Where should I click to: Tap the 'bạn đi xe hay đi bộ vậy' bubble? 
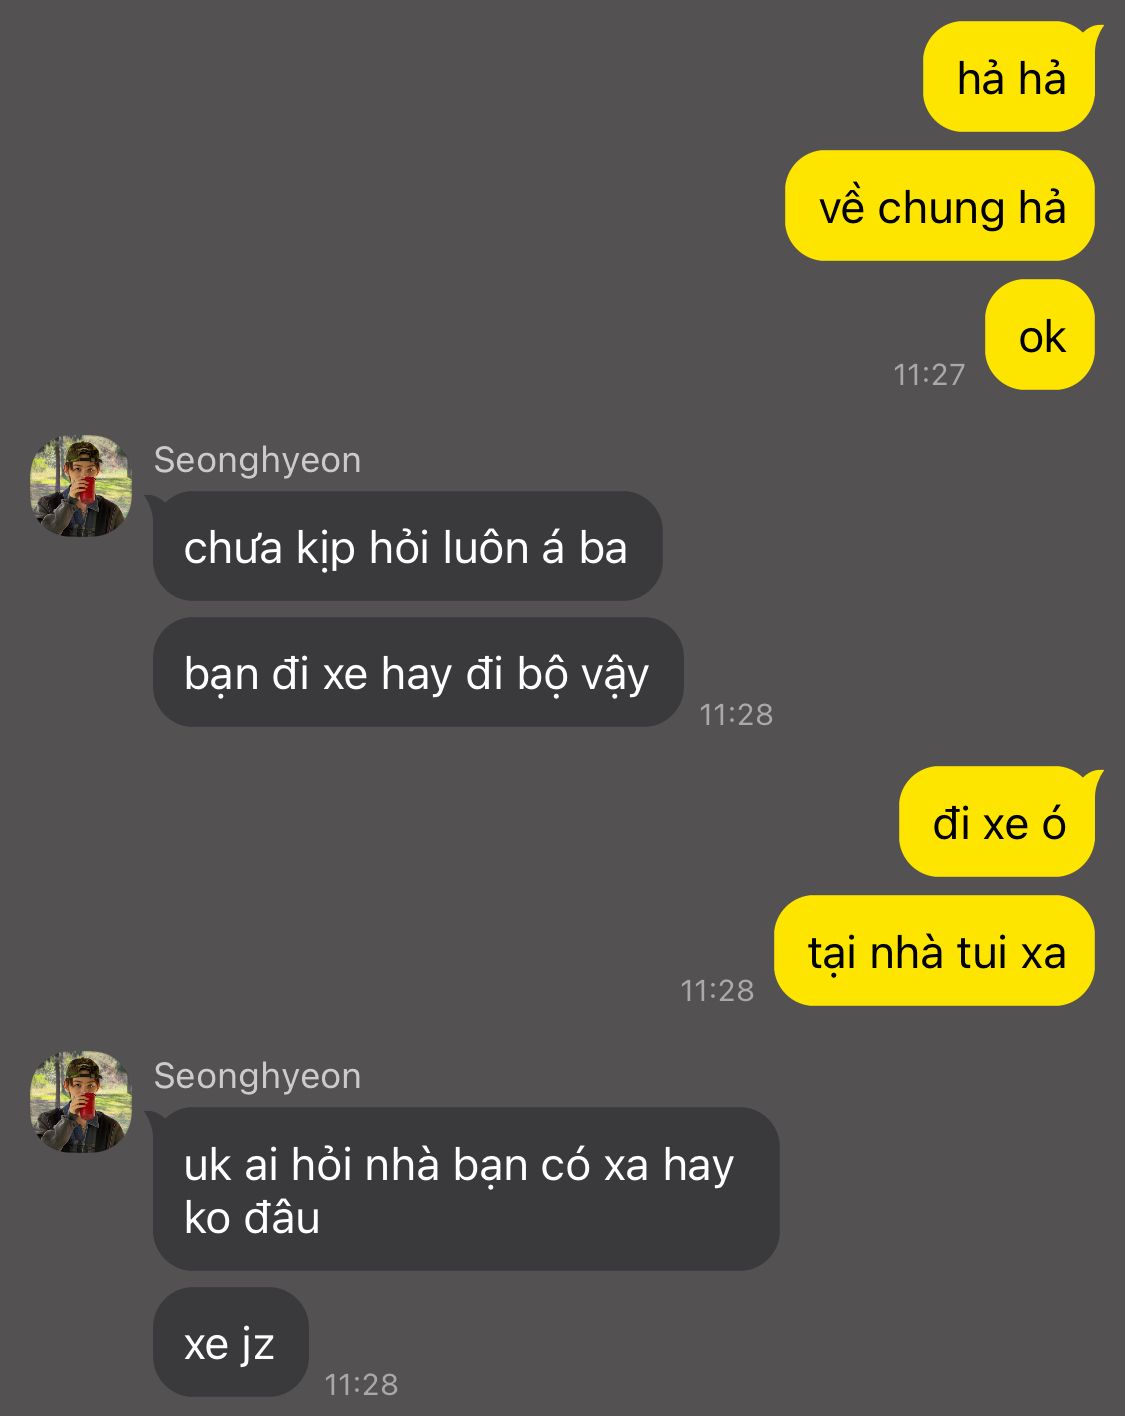(418, 672)
